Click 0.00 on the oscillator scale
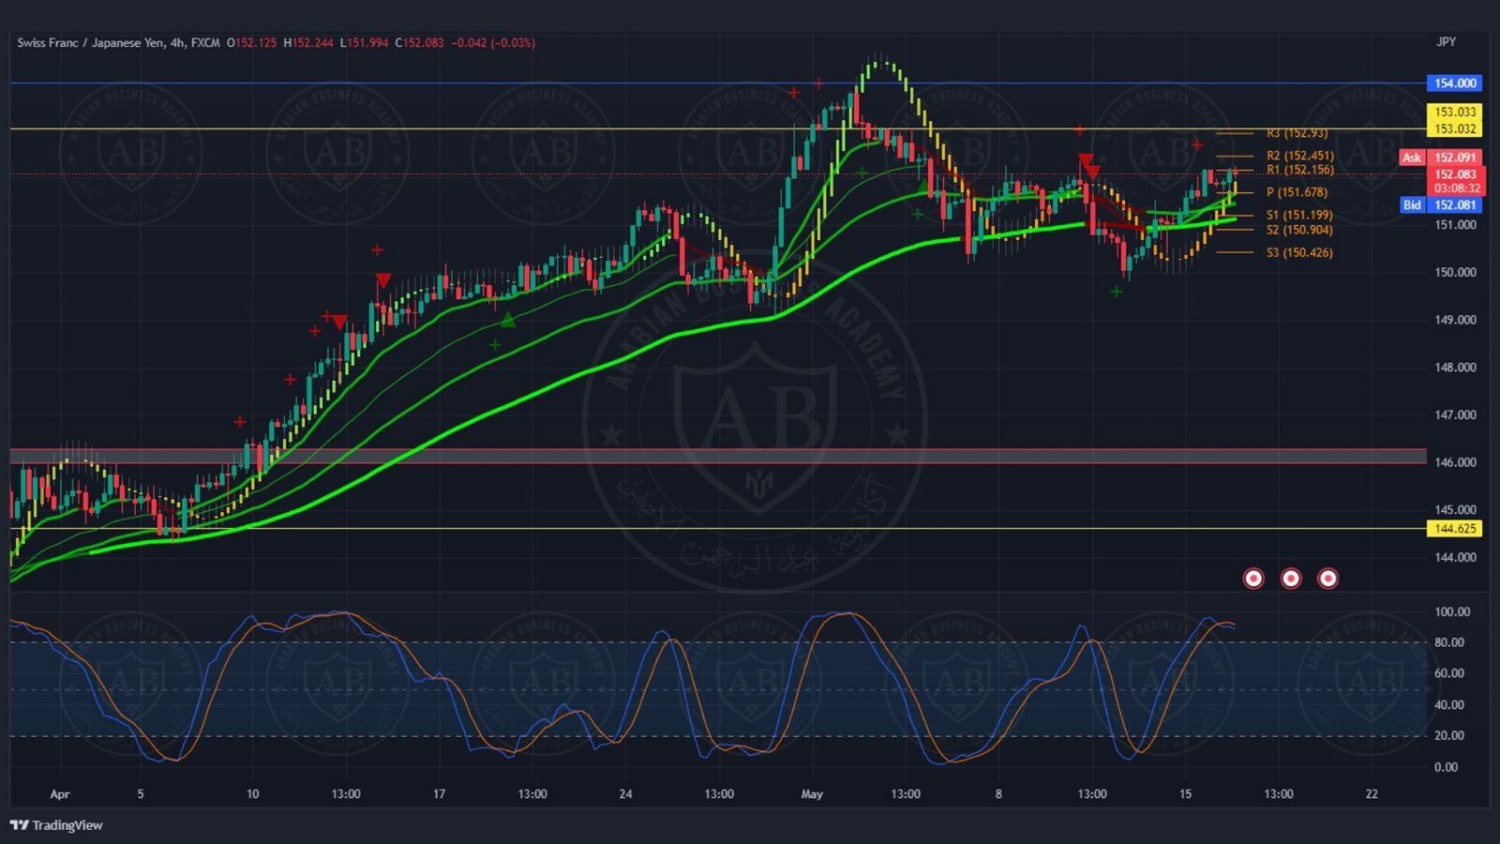Screen dimensions: 1500x844 (1446, 767)
